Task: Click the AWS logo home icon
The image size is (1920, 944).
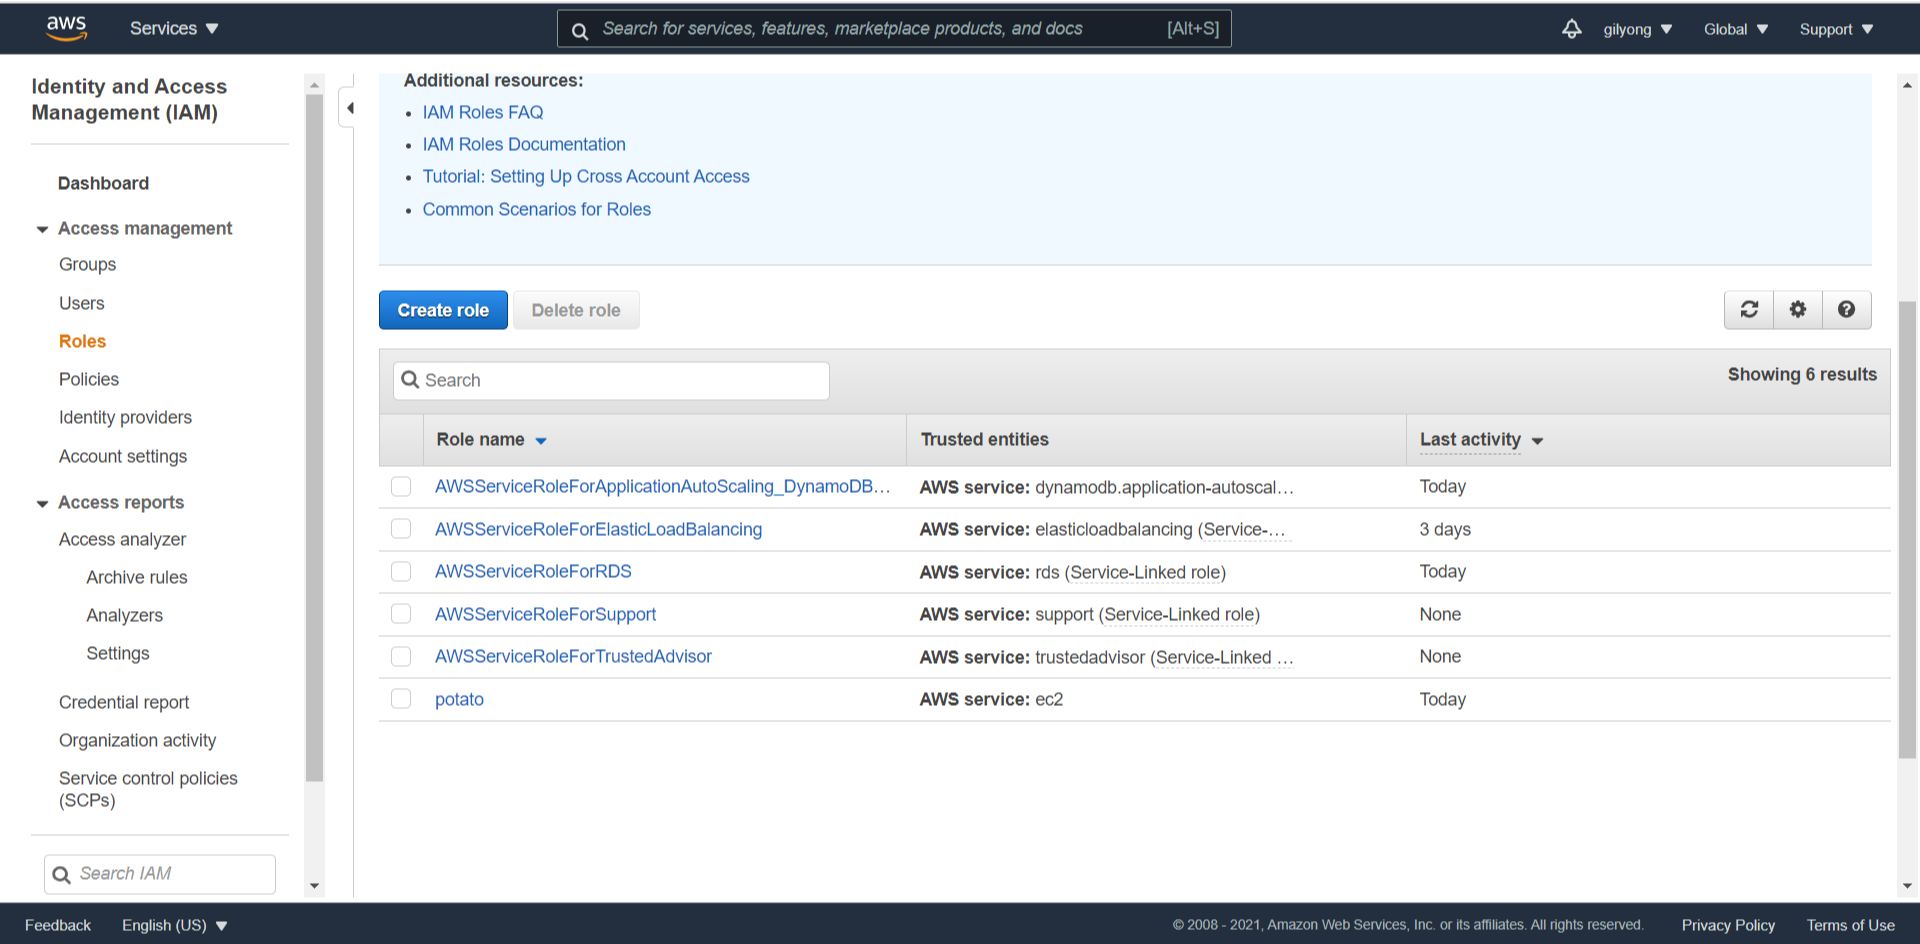Action: click(66, 28)
